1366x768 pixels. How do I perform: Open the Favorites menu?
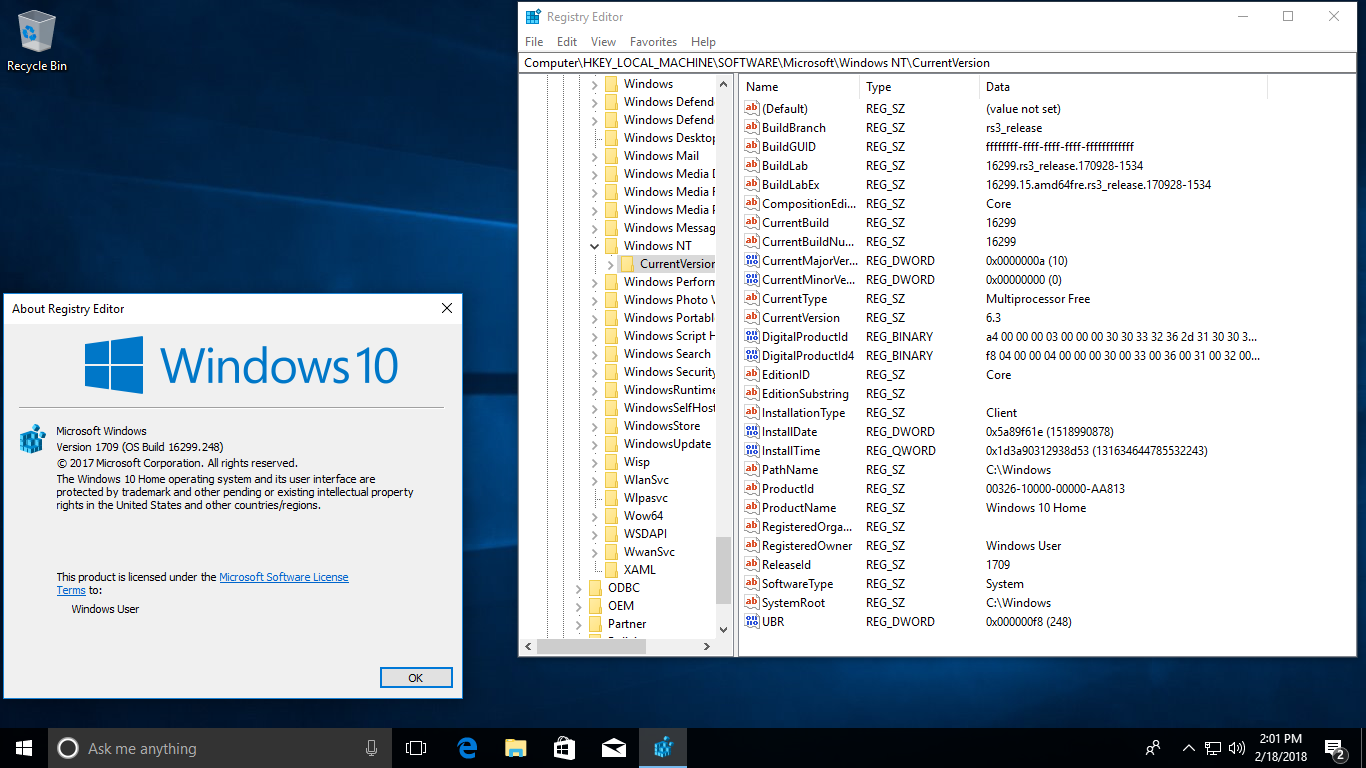653,42
